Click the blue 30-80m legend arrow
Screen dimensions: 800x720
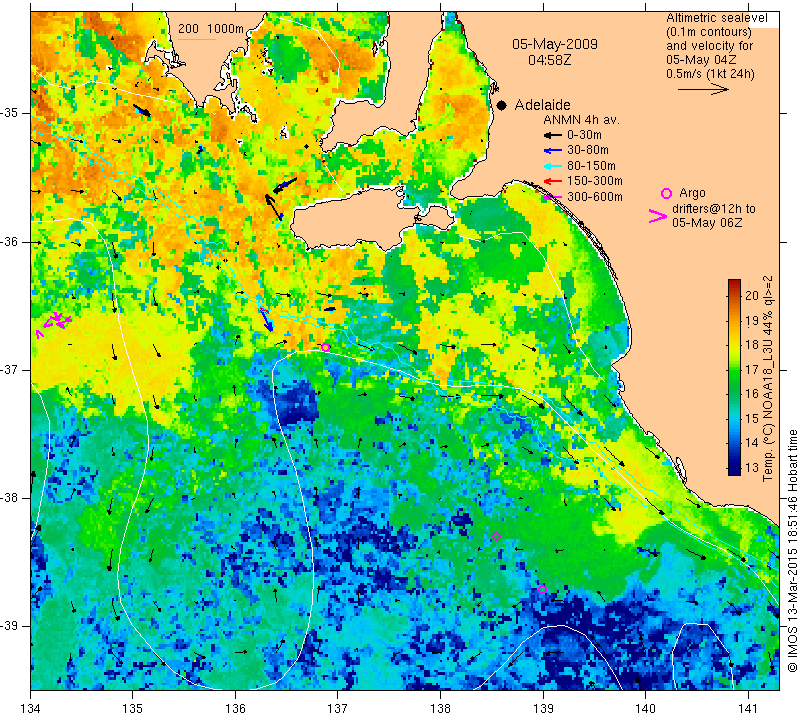point(553,151)
